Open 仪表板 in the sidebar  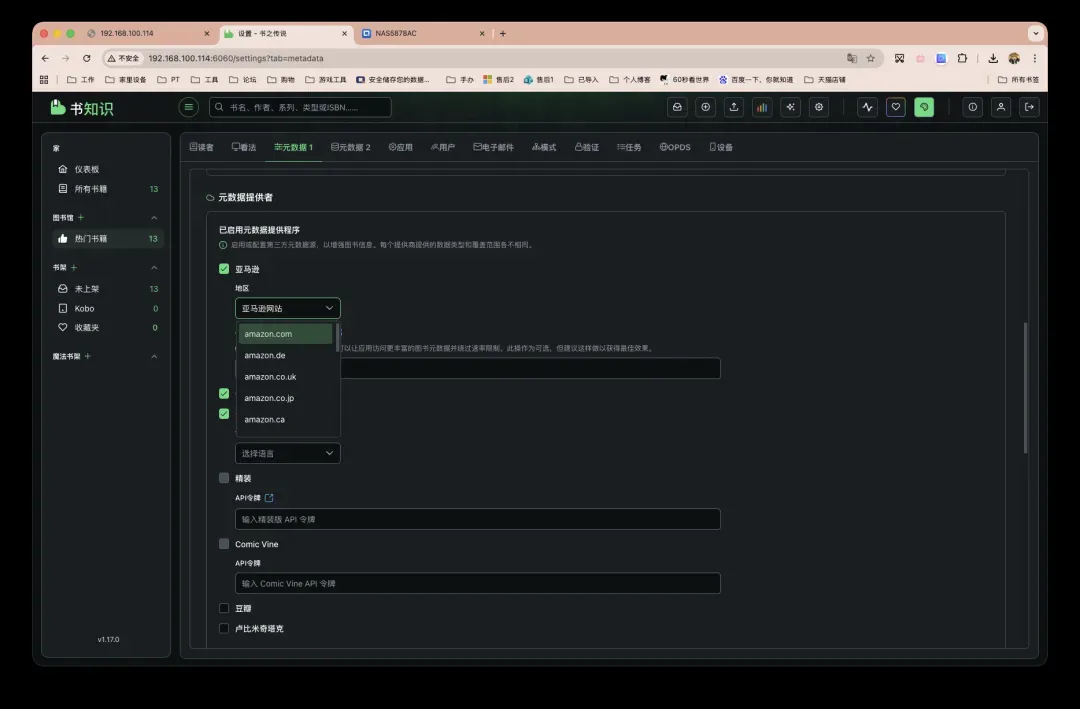[x=86, y=169]
